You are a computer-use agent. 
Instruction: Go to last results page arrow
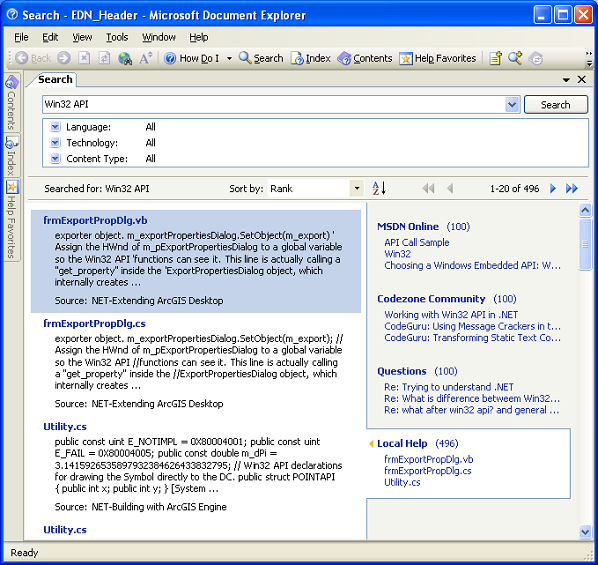point(572,188)
